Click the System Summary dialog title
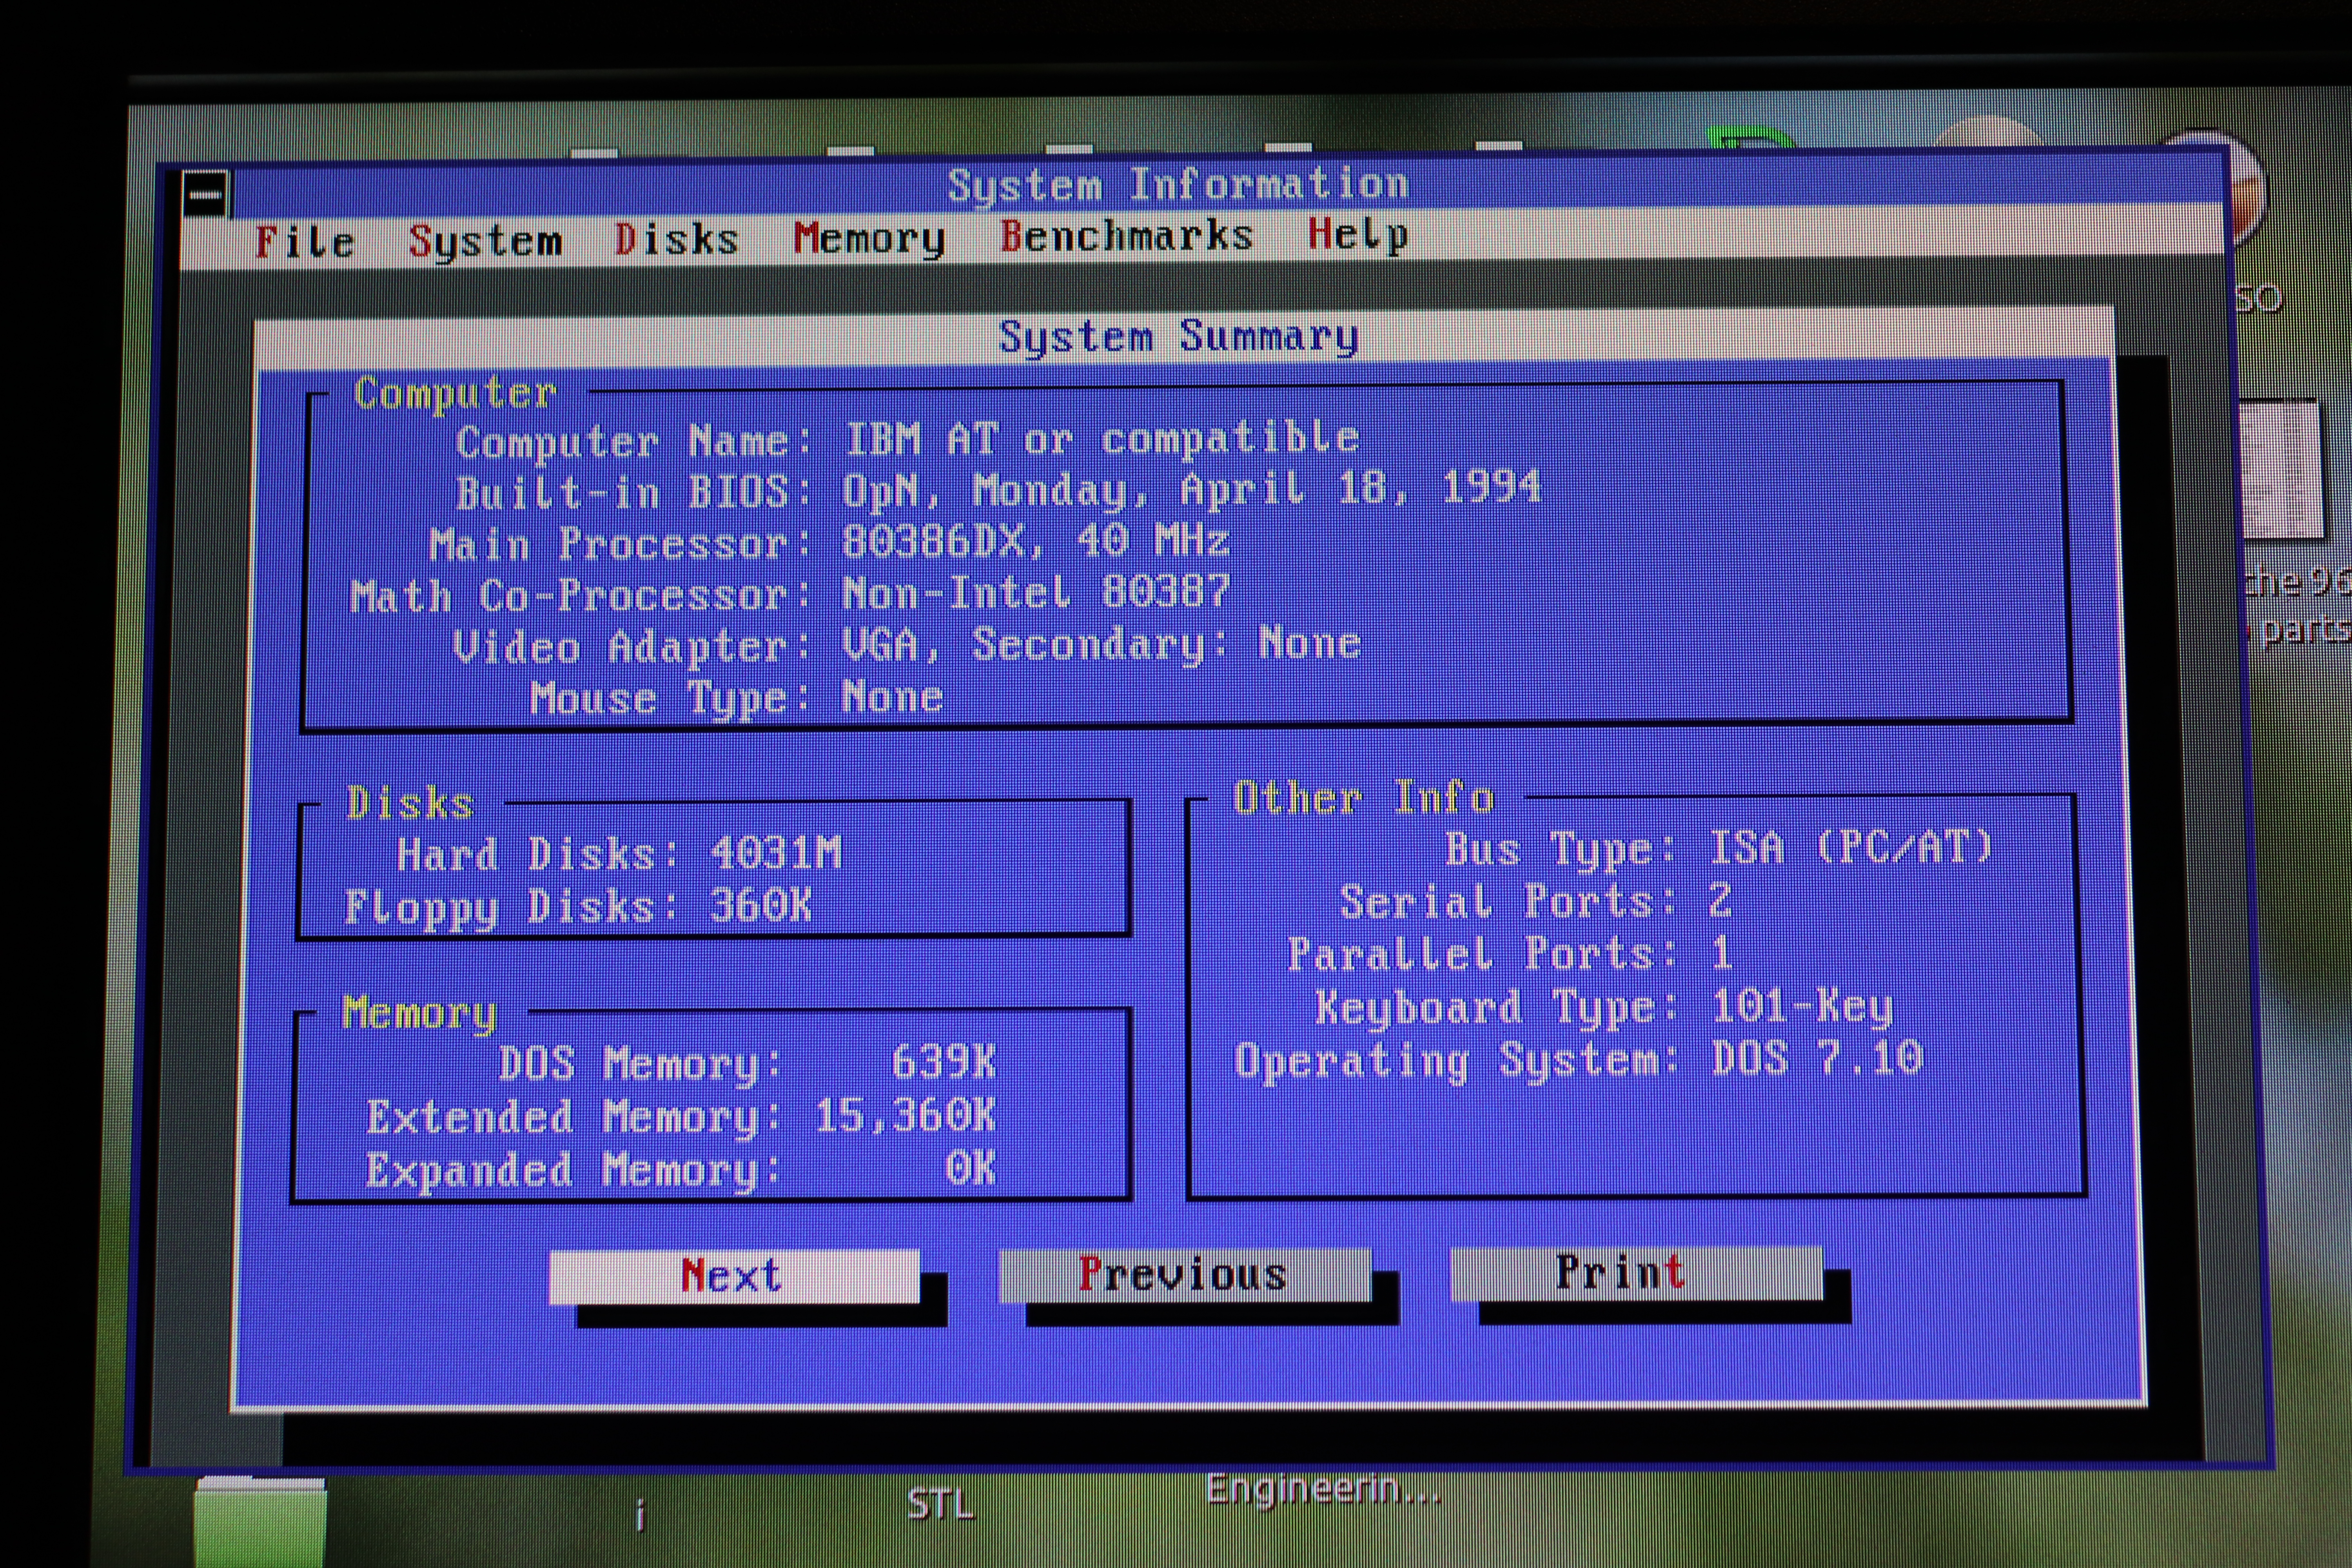 pos(1178,337)
